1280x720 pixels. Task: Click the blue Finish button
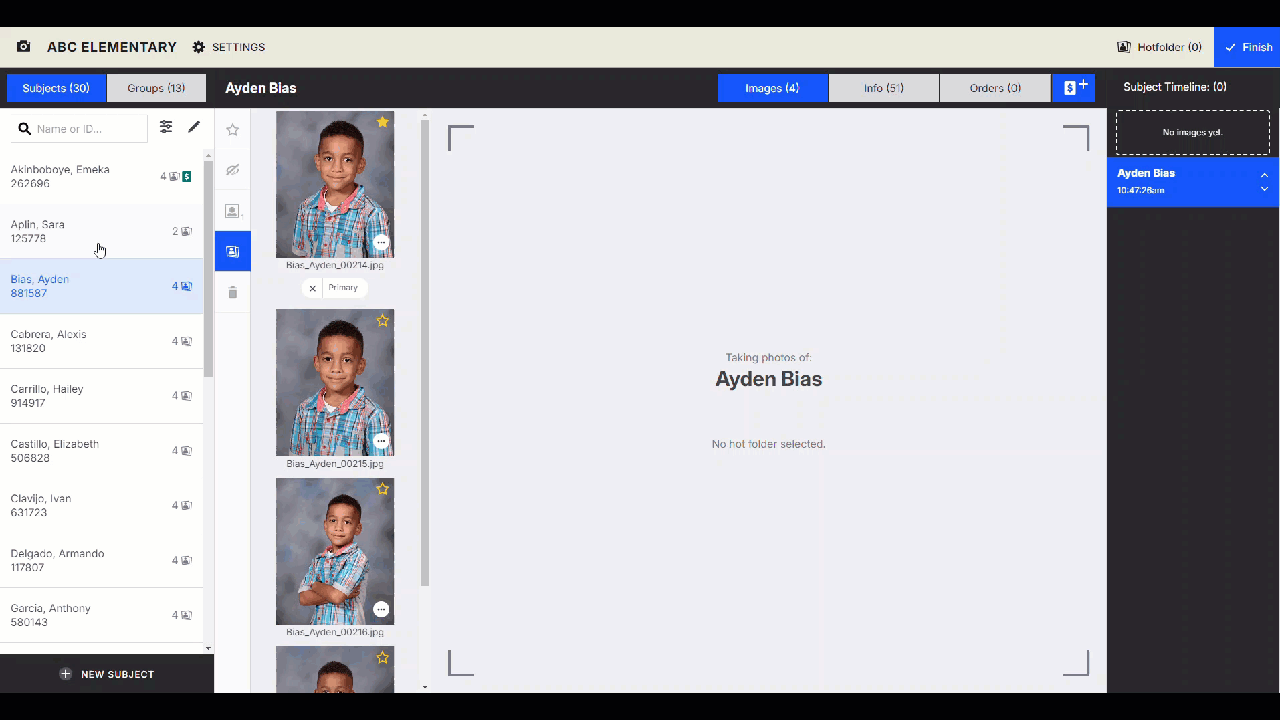click(x=1247, y=47)
